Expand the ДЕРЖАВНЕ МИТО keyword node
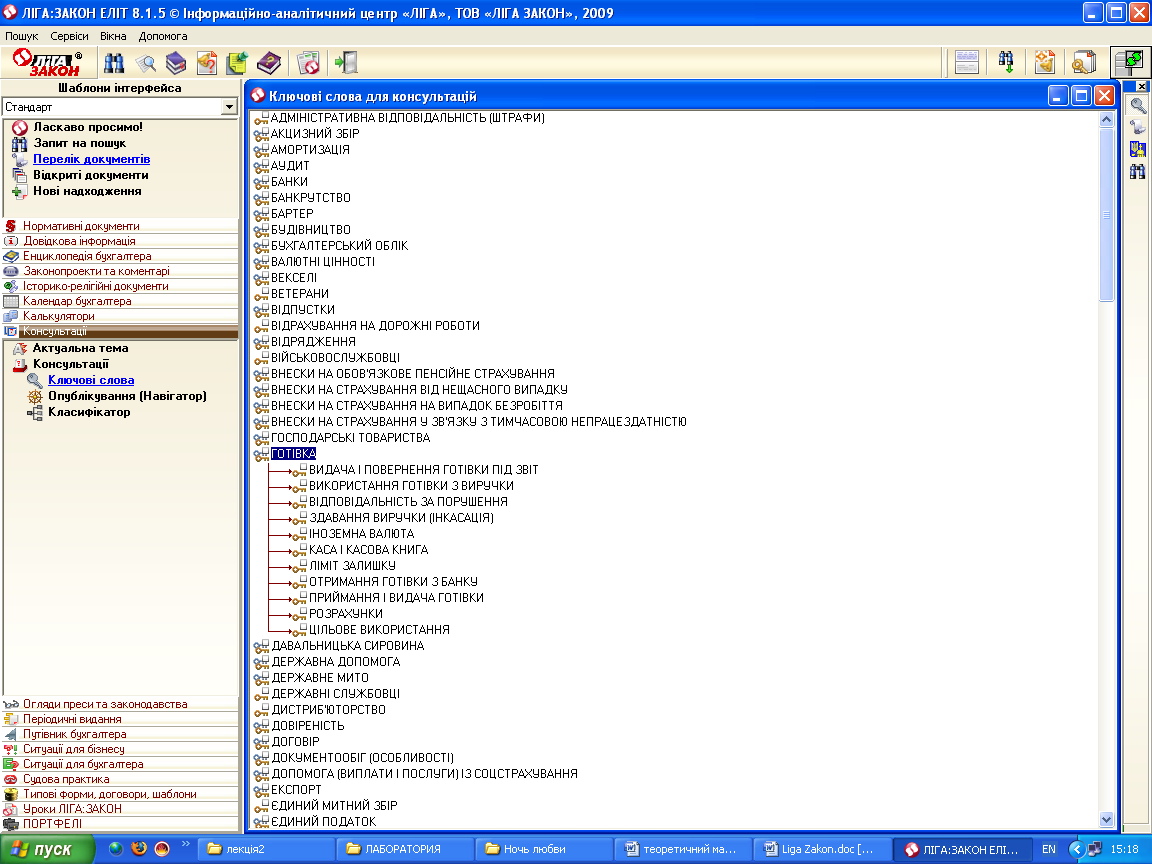The height and width of the screenshot is (864, 1152). pyautogui.click(x=261, y=678)
